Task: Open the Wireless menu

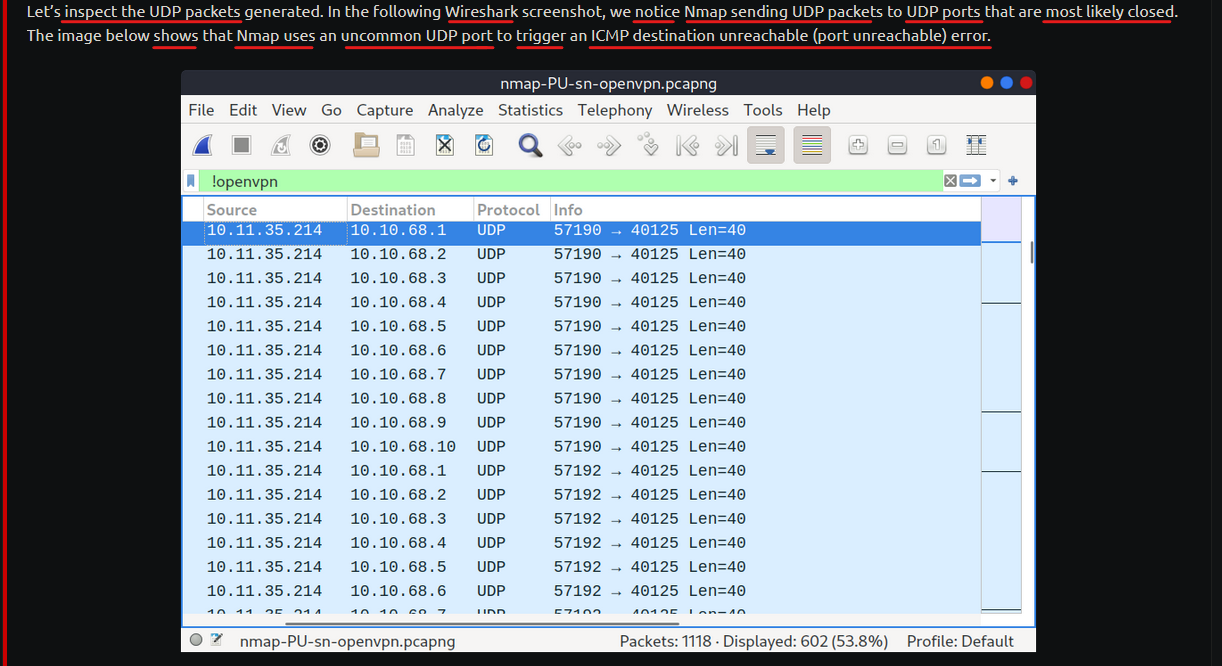Action: (x=699, y=110)
